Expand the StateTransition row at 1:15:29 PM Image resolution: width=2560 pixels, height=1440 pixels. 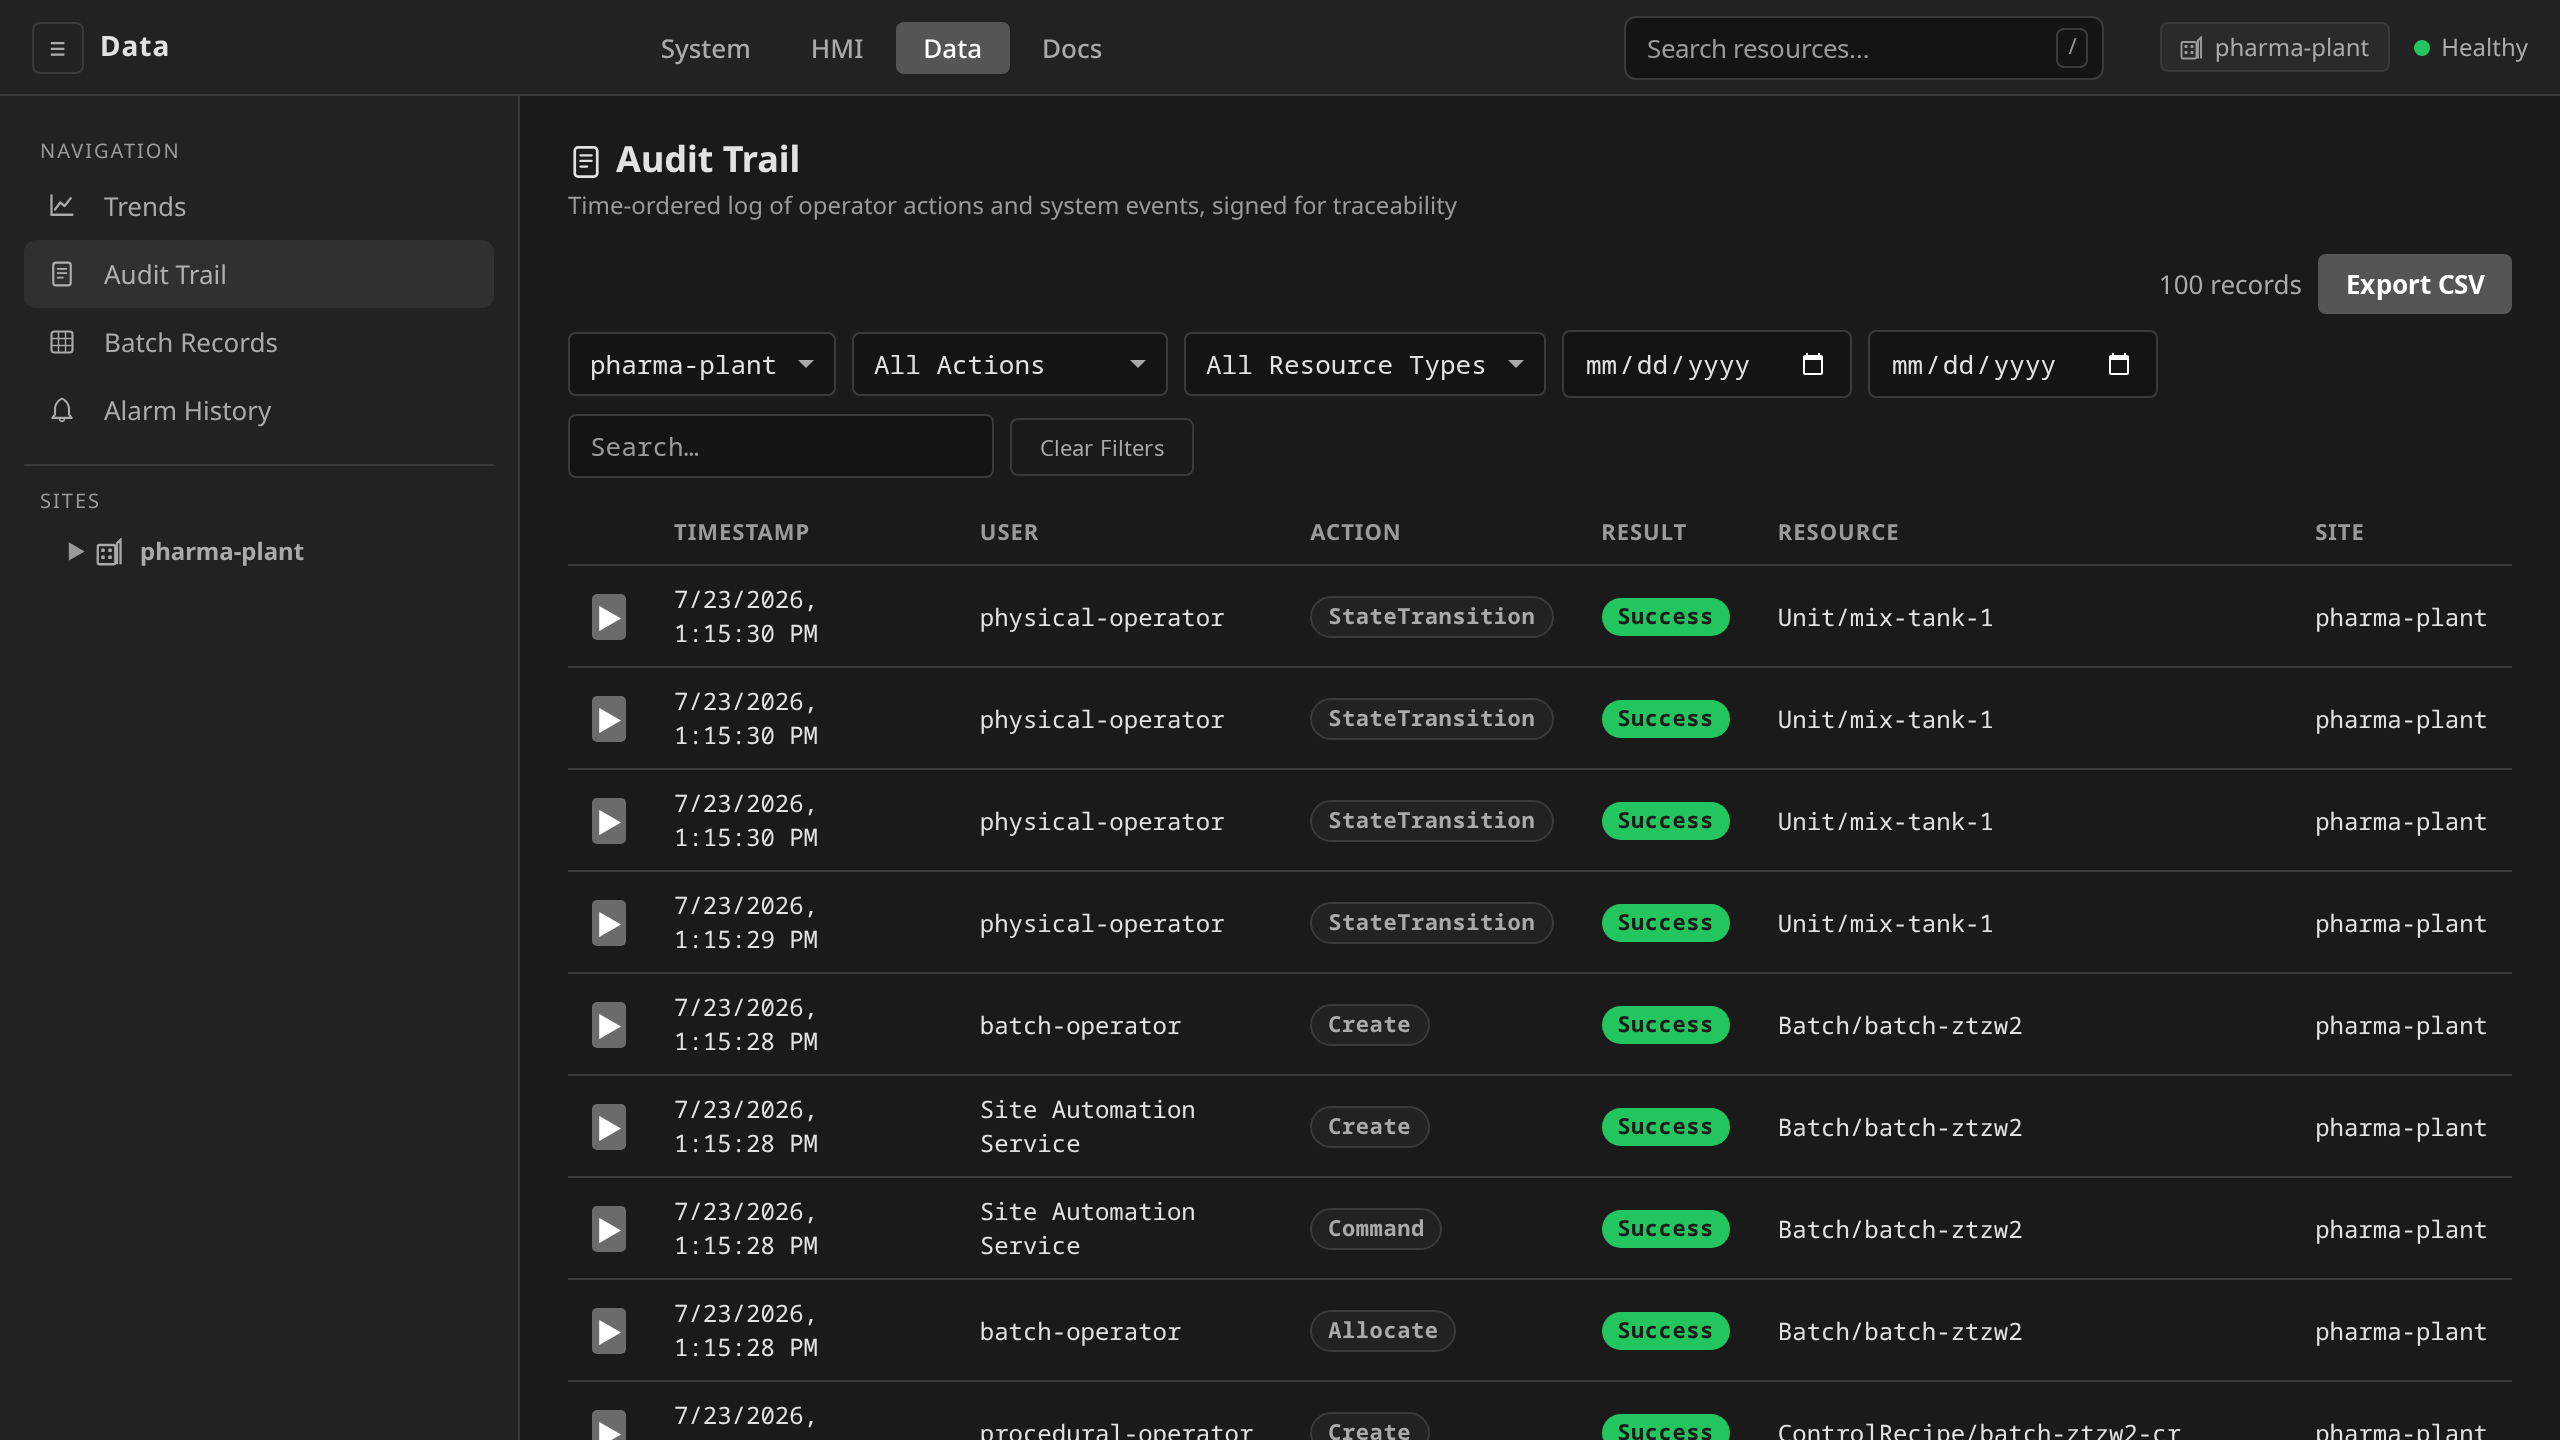tap(609, 923)
